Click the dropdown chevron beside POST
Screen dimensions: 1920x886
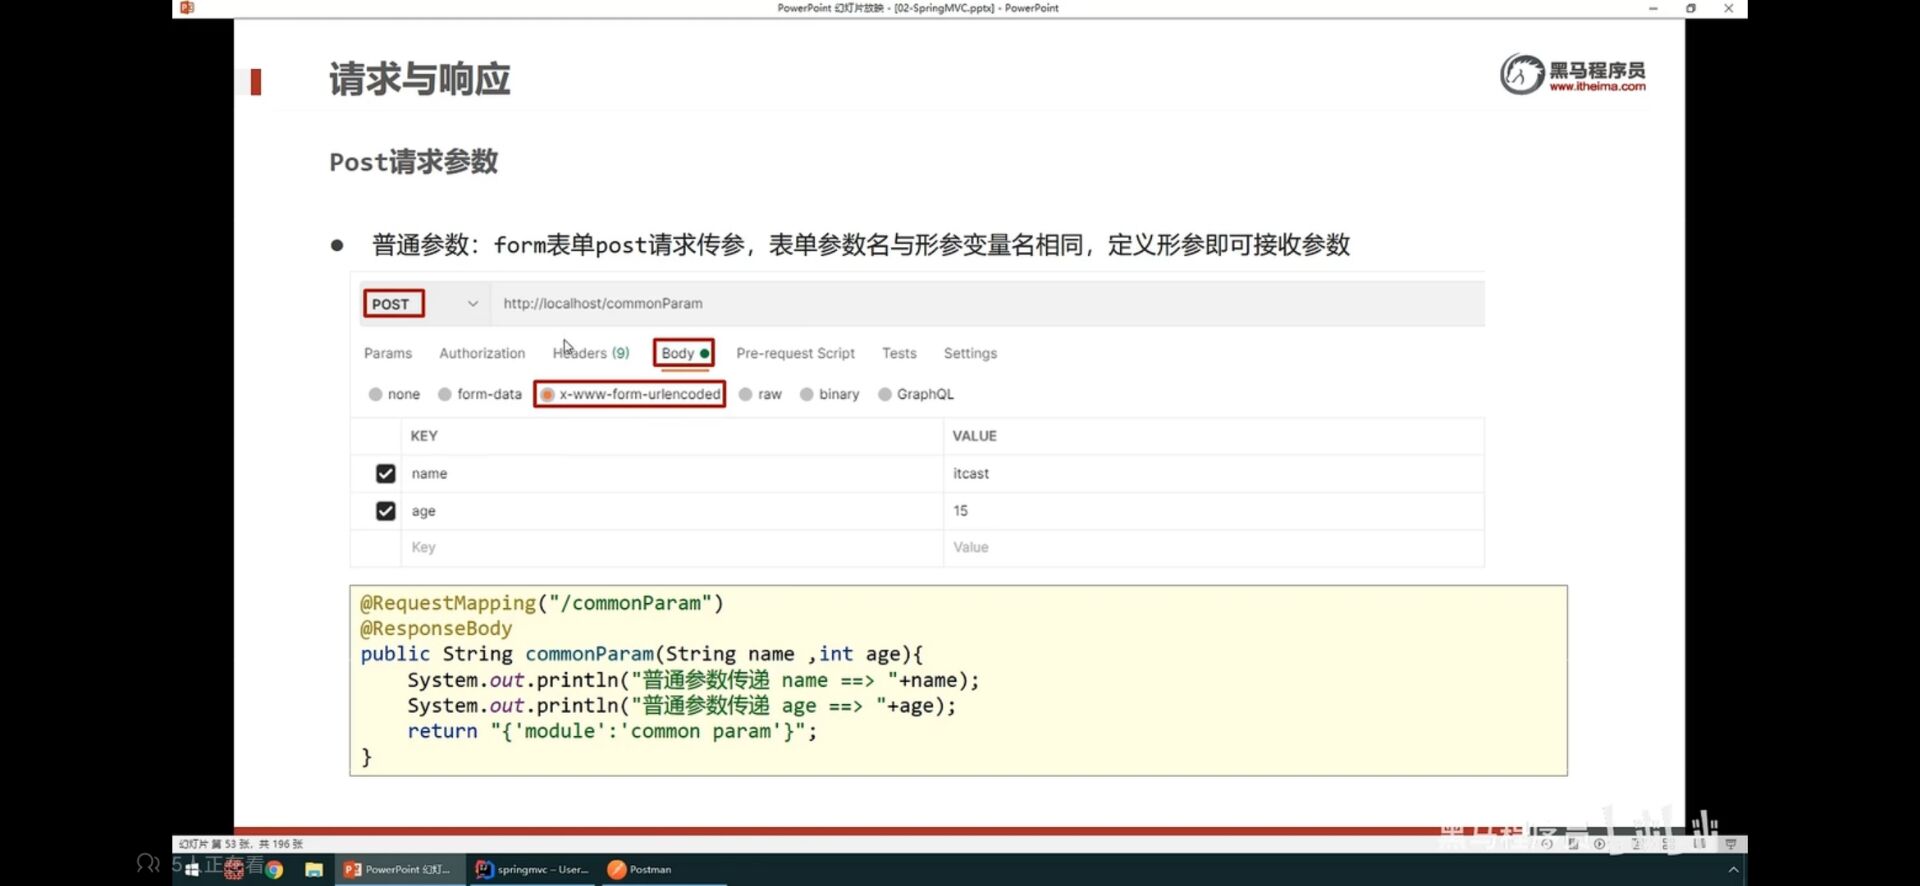point(473,304)
